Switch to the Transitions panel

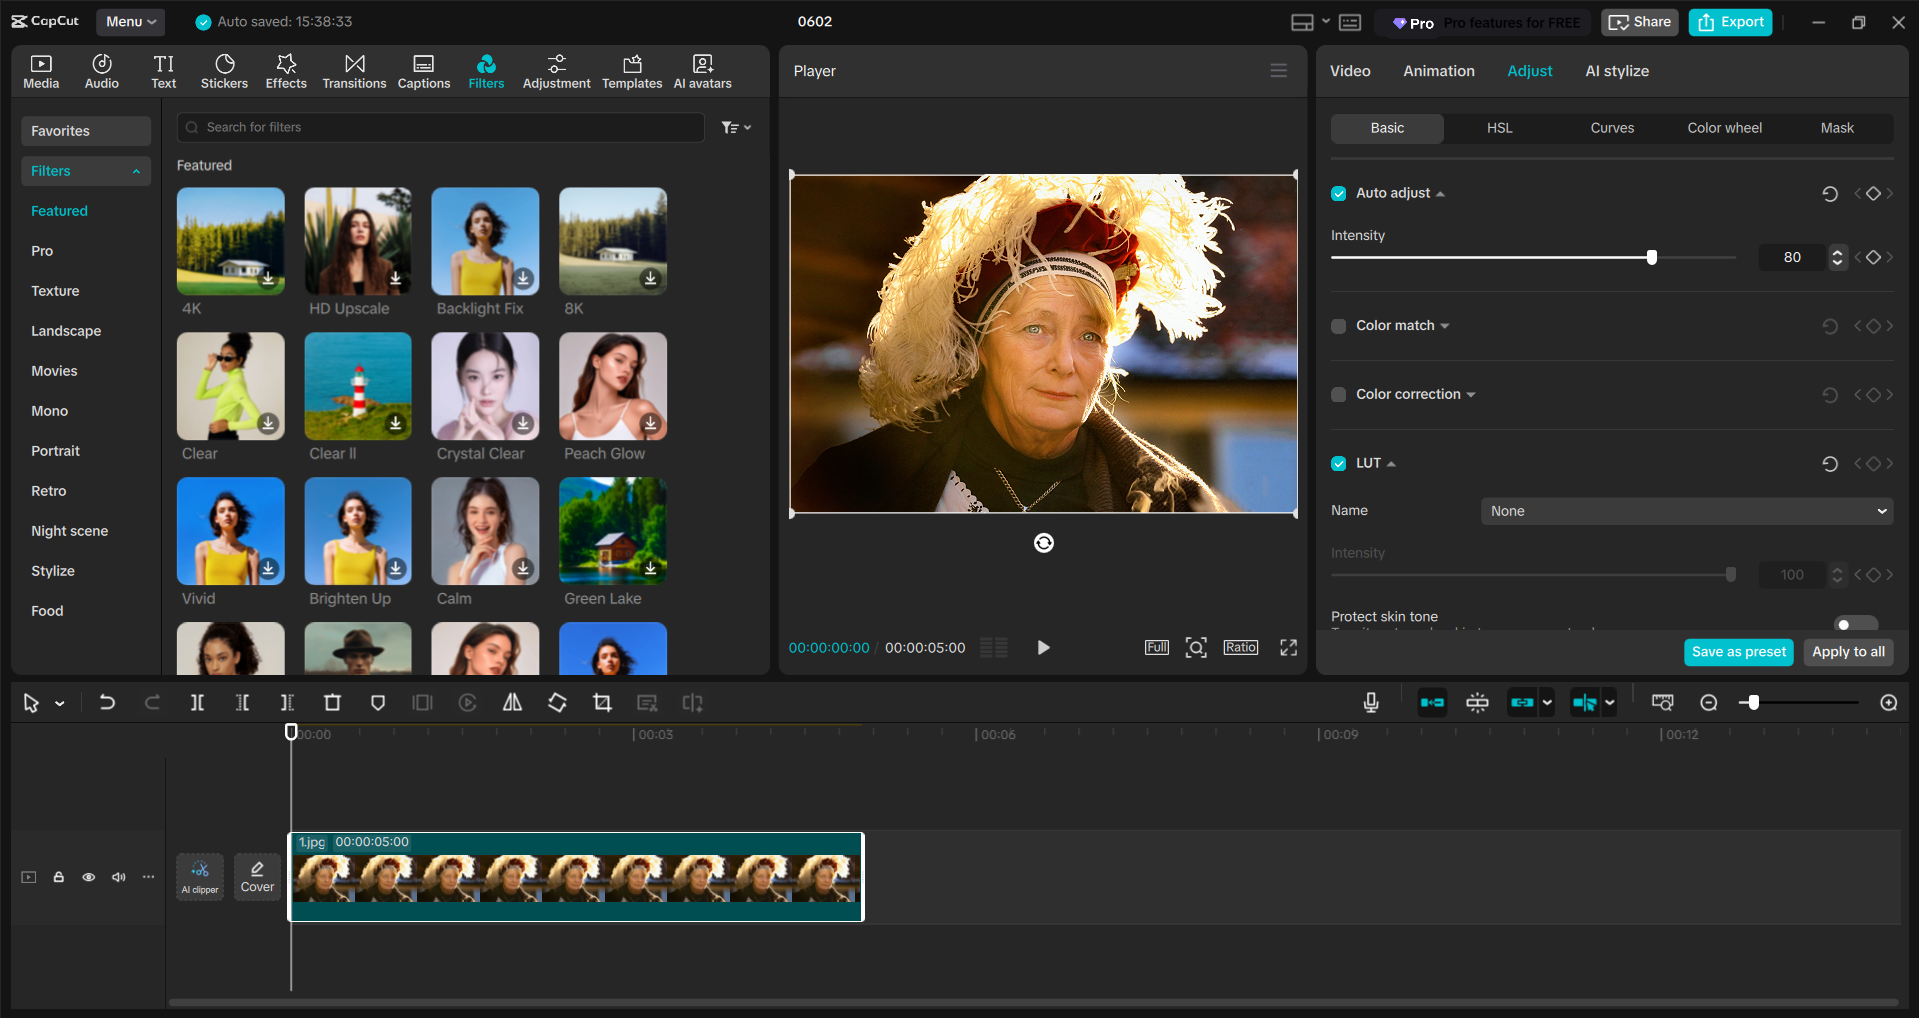click(354, 70)
